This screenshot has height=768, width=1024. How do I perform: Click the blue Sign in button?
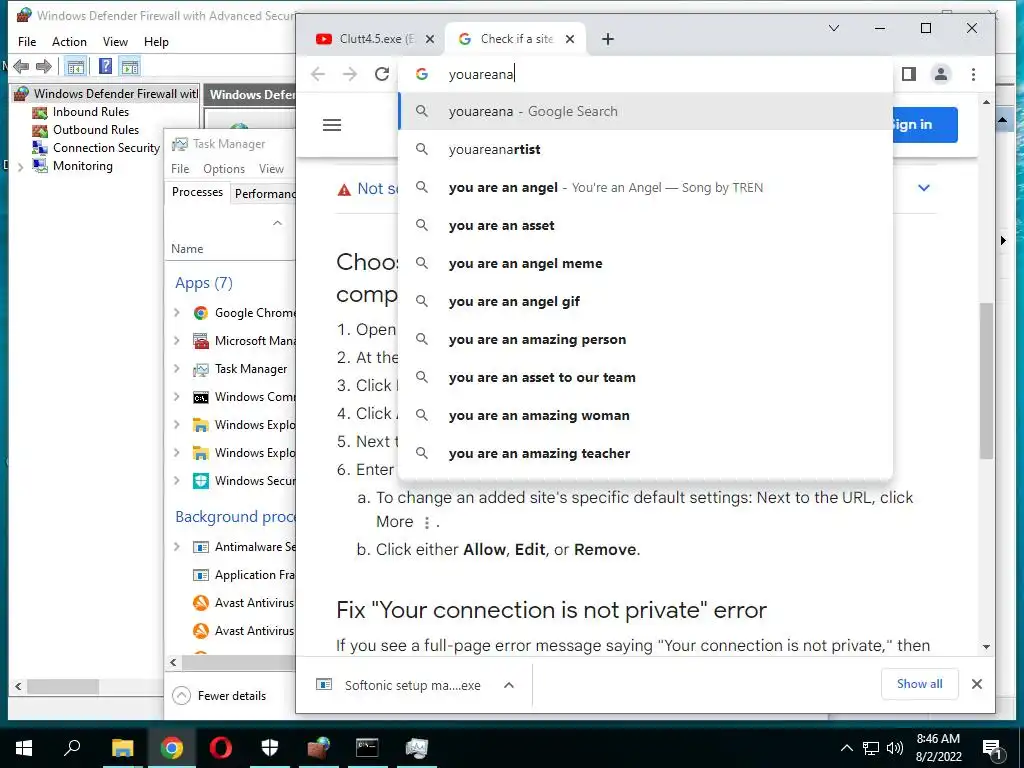tap(925, 125)
